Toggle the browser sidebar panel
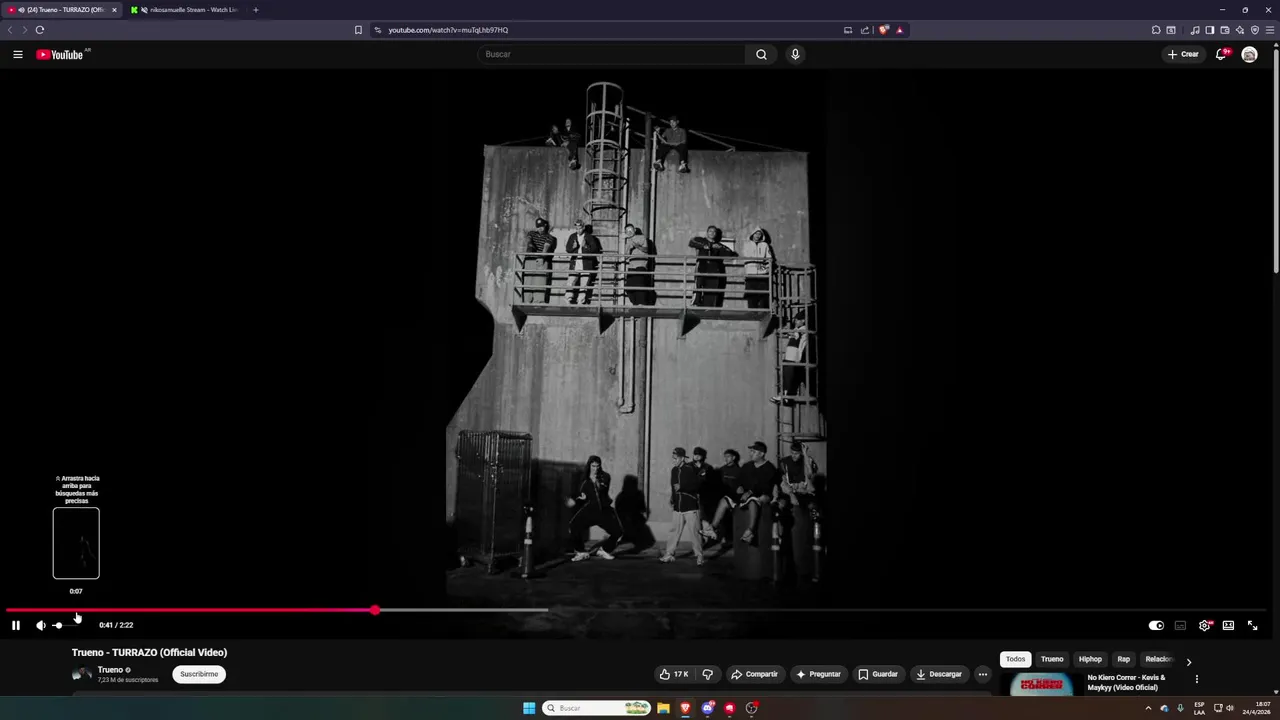Viewport: 1280px width, 720px height. (x=1210, y=30)
